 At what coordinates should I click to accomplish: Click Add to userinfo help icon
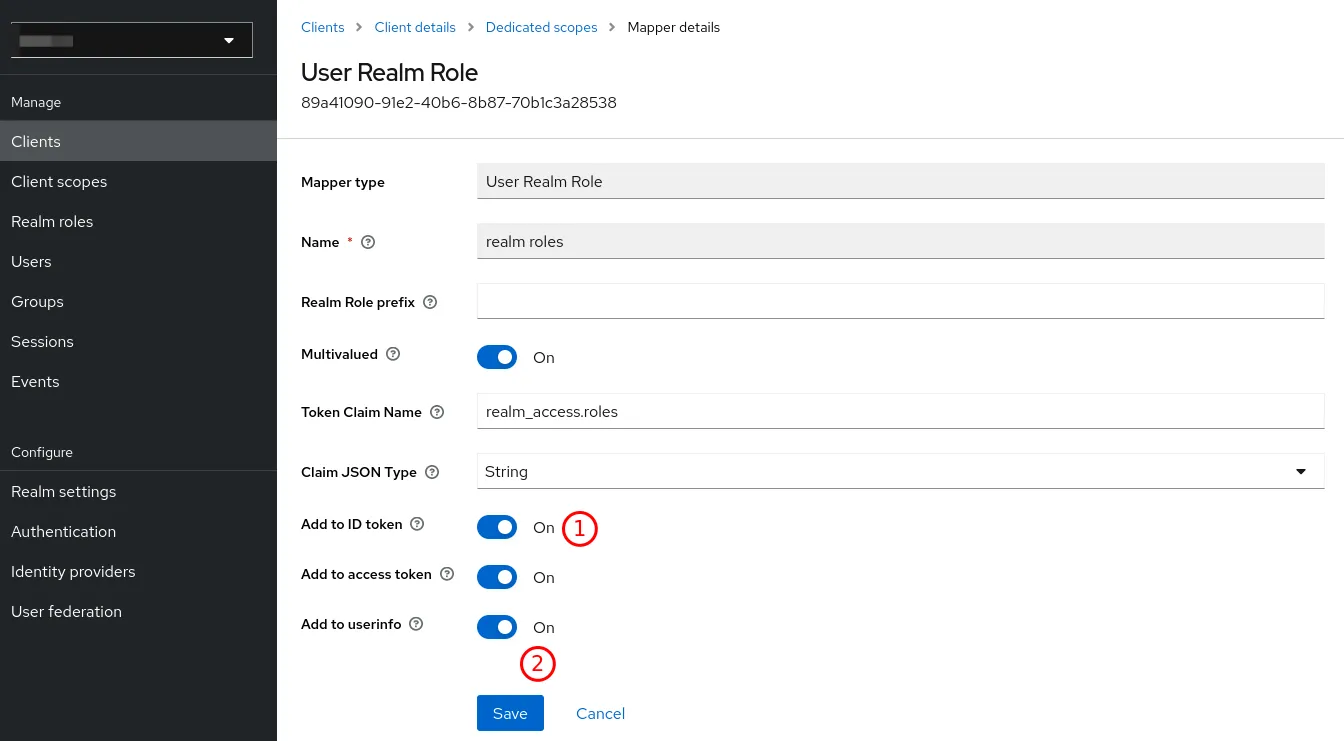pos(417,624)
